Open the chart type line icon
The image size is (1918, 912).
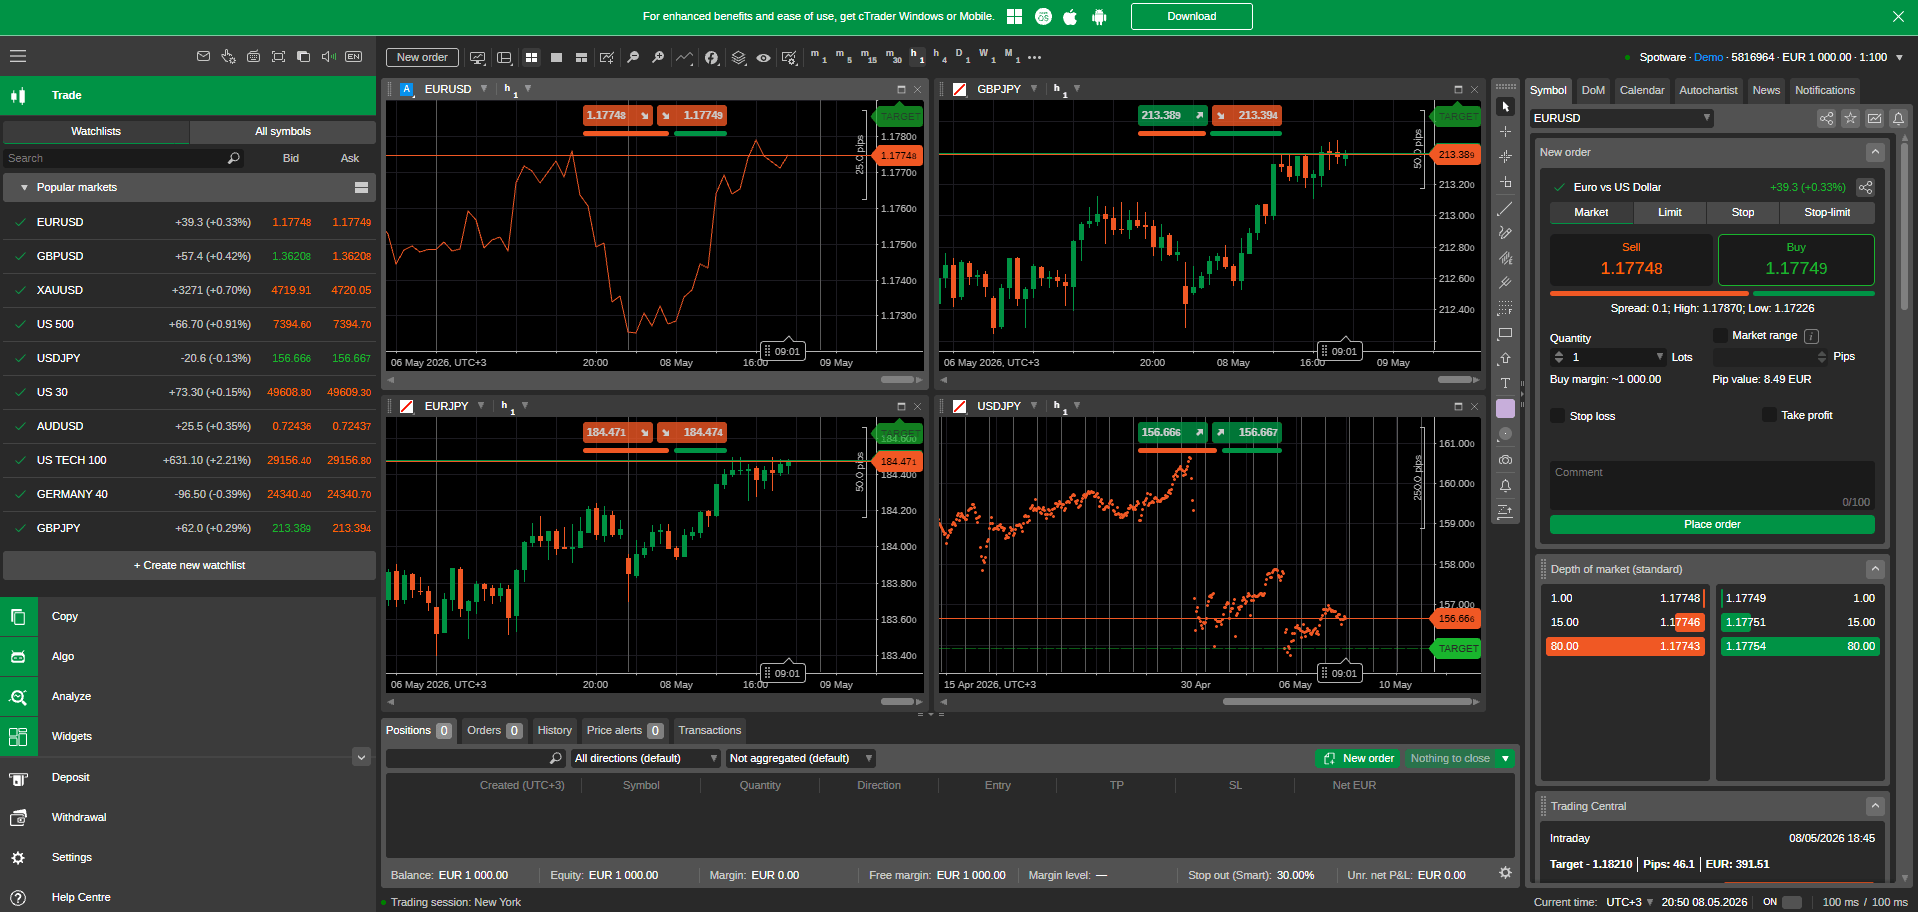(x=685, y=57)
